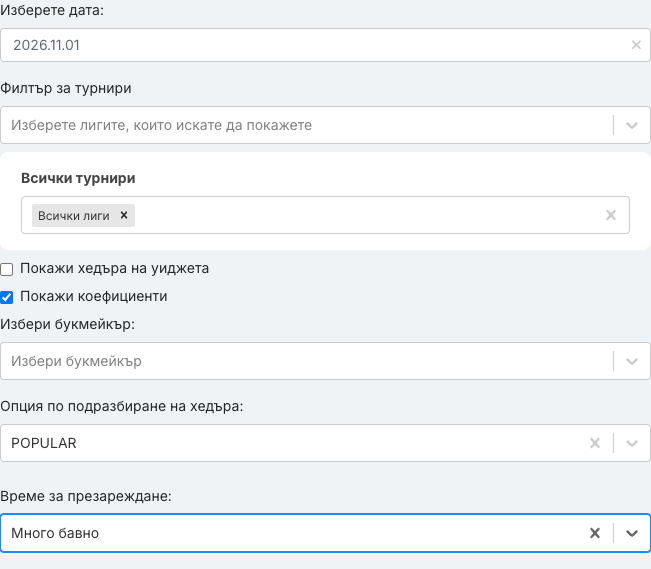Expand the POPULAR header option dropdown
The image size is (651, 569).
click(x=631, y=443)
